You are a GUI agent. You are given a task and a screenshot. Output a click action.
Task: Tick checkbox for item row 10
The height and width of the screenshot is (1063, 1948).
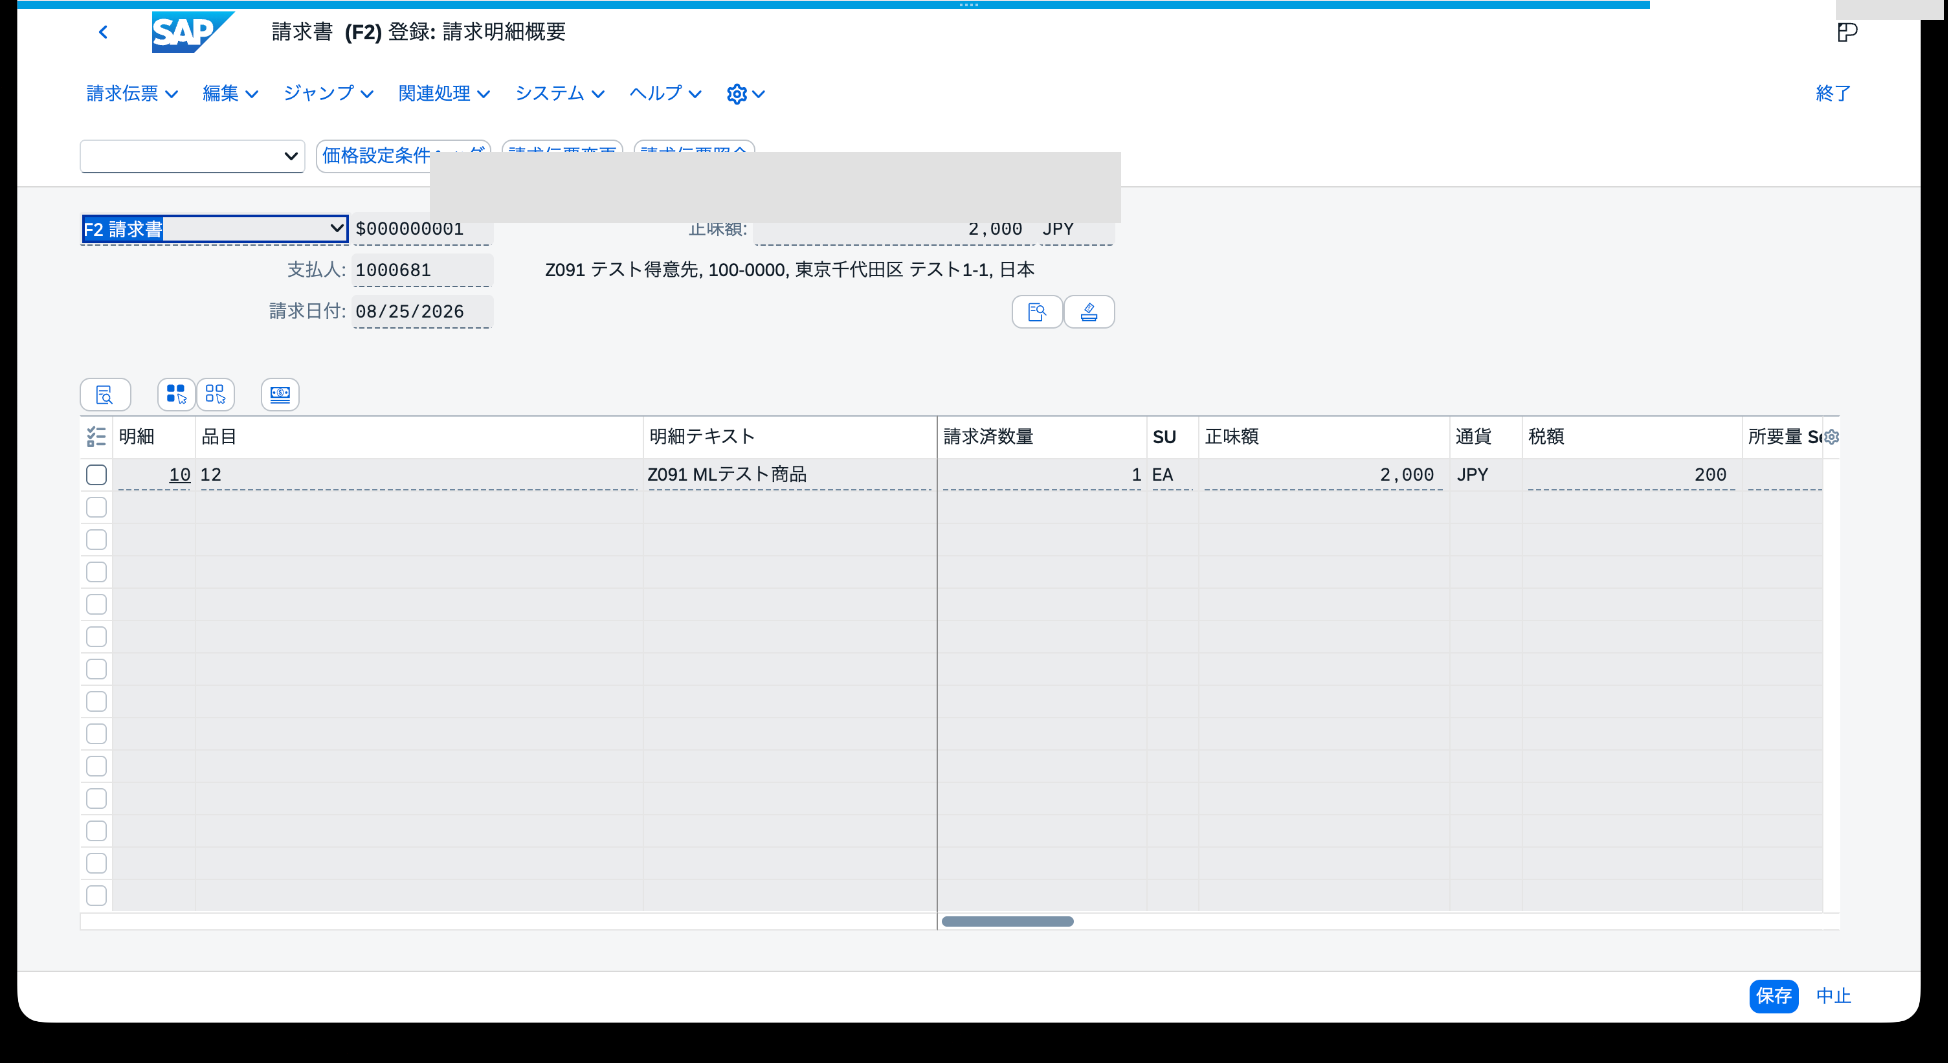96,475
